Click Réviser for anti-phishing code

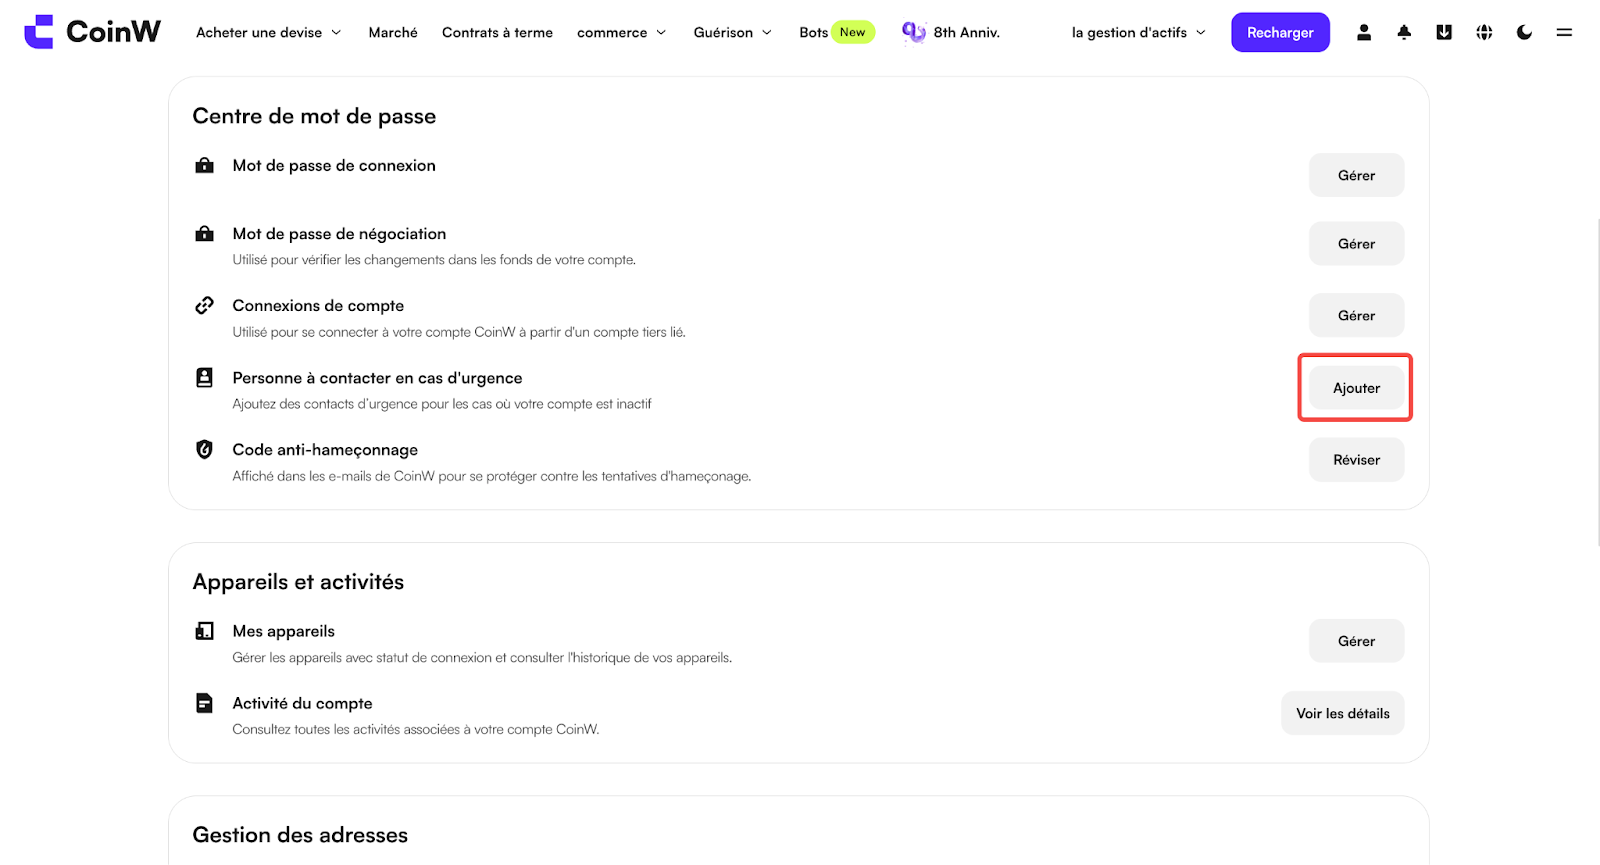pyautogui.click(x=1356, y=460)
